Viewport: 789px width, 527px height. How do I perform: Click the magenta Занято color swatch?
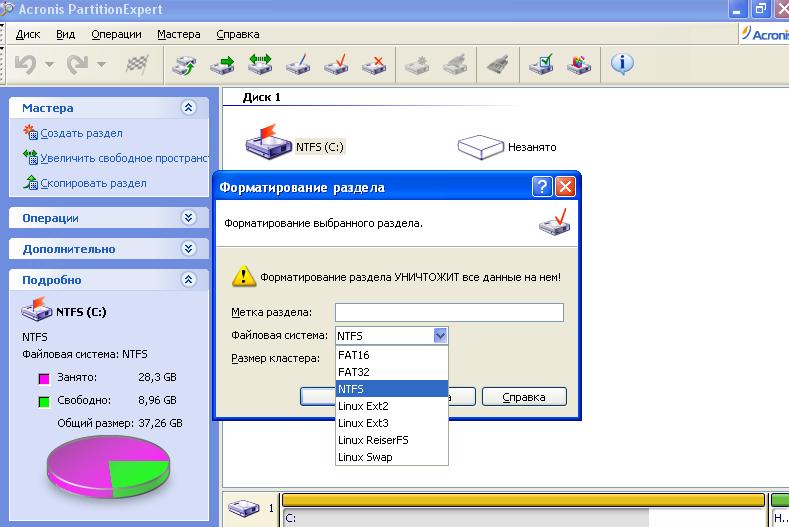click(44, 379)
